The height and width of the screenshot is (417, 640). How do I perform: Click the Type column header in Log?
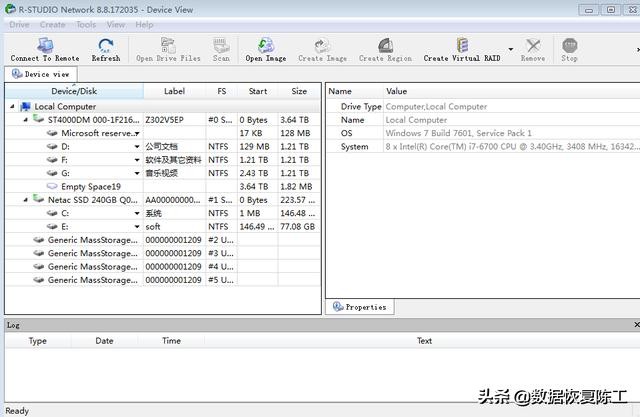[38, 341]
